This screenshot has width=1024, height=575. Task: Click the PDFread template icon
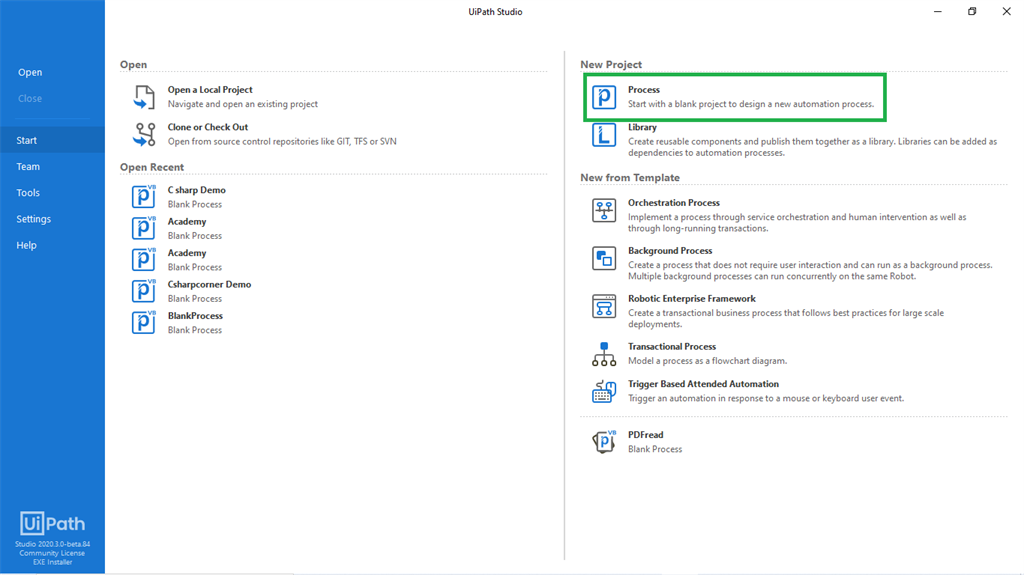[x=603, y=441]
